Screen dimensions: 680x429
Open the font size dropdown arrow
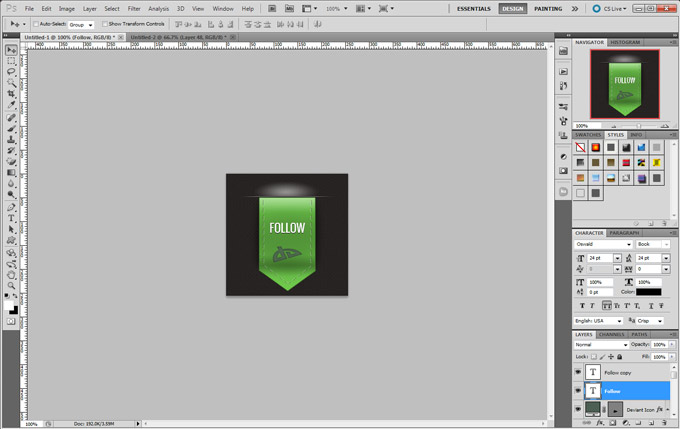tap(617, 258)
